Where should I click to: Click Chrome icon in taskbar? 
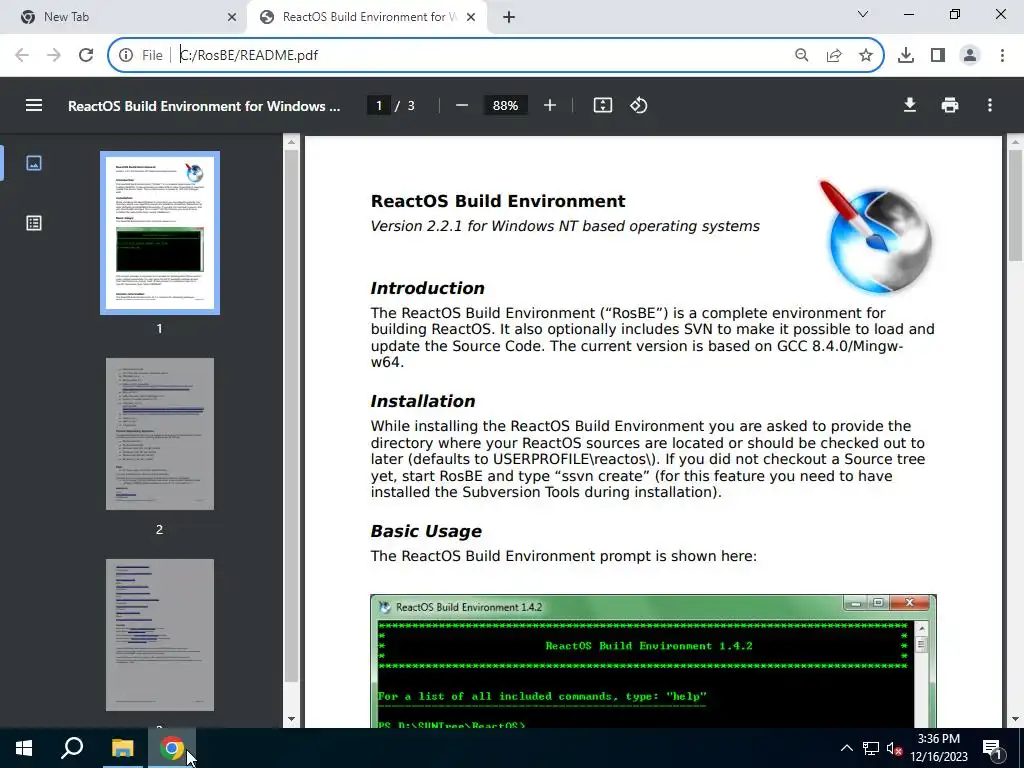[x=172, y=748]
